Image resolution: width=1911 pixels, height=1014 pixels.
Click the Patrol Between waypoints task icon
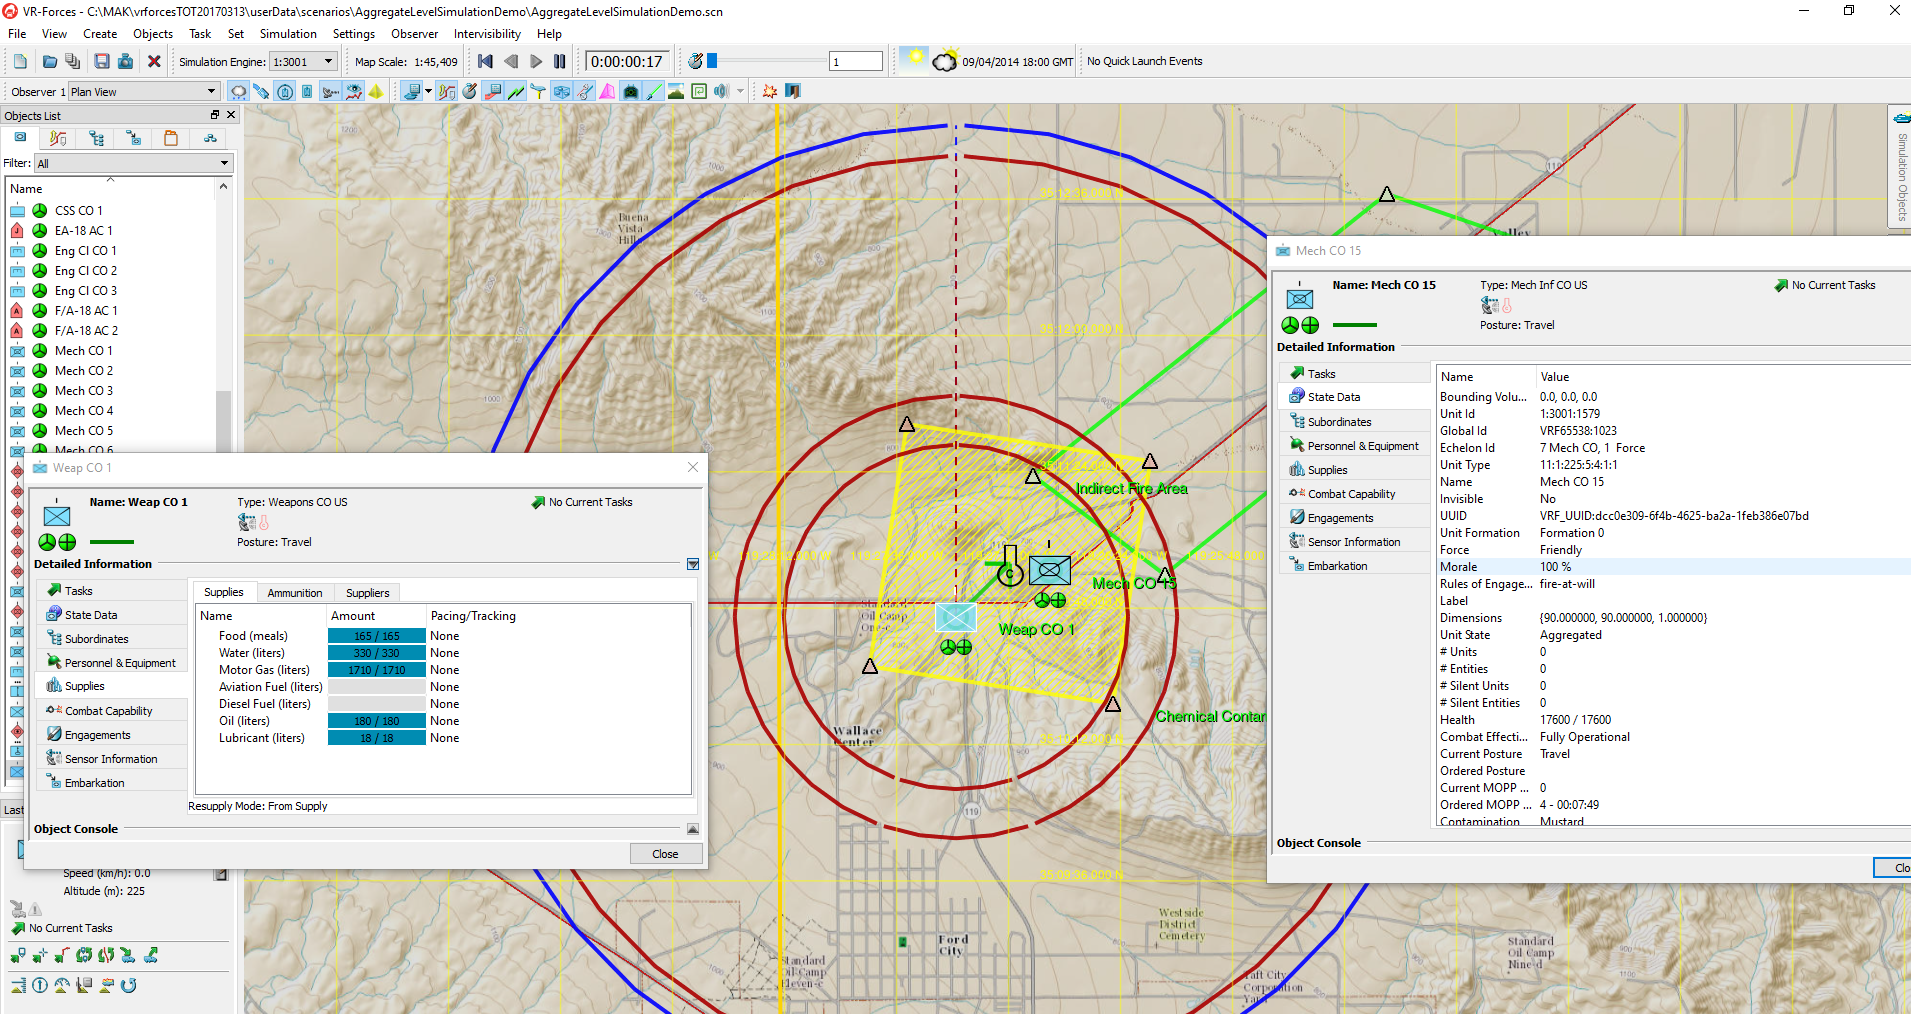click(x=84, y=955)
